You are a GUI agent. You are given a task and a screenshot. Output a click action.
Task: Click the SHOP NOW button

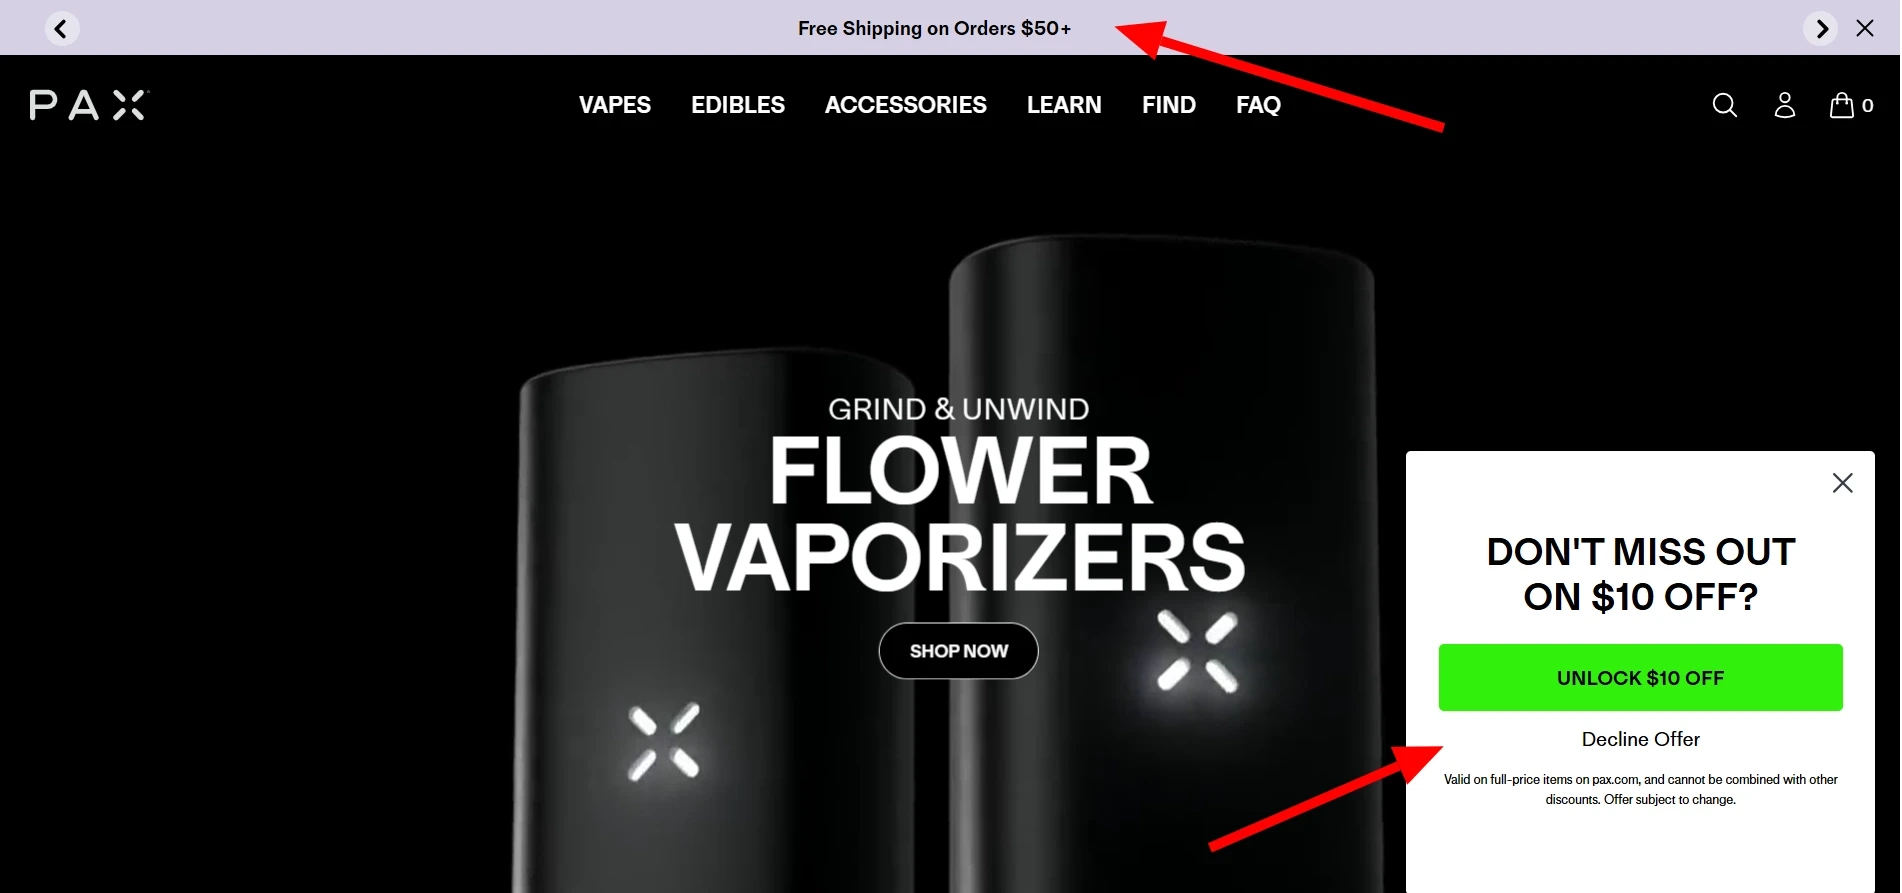click(x=958, y=651)
